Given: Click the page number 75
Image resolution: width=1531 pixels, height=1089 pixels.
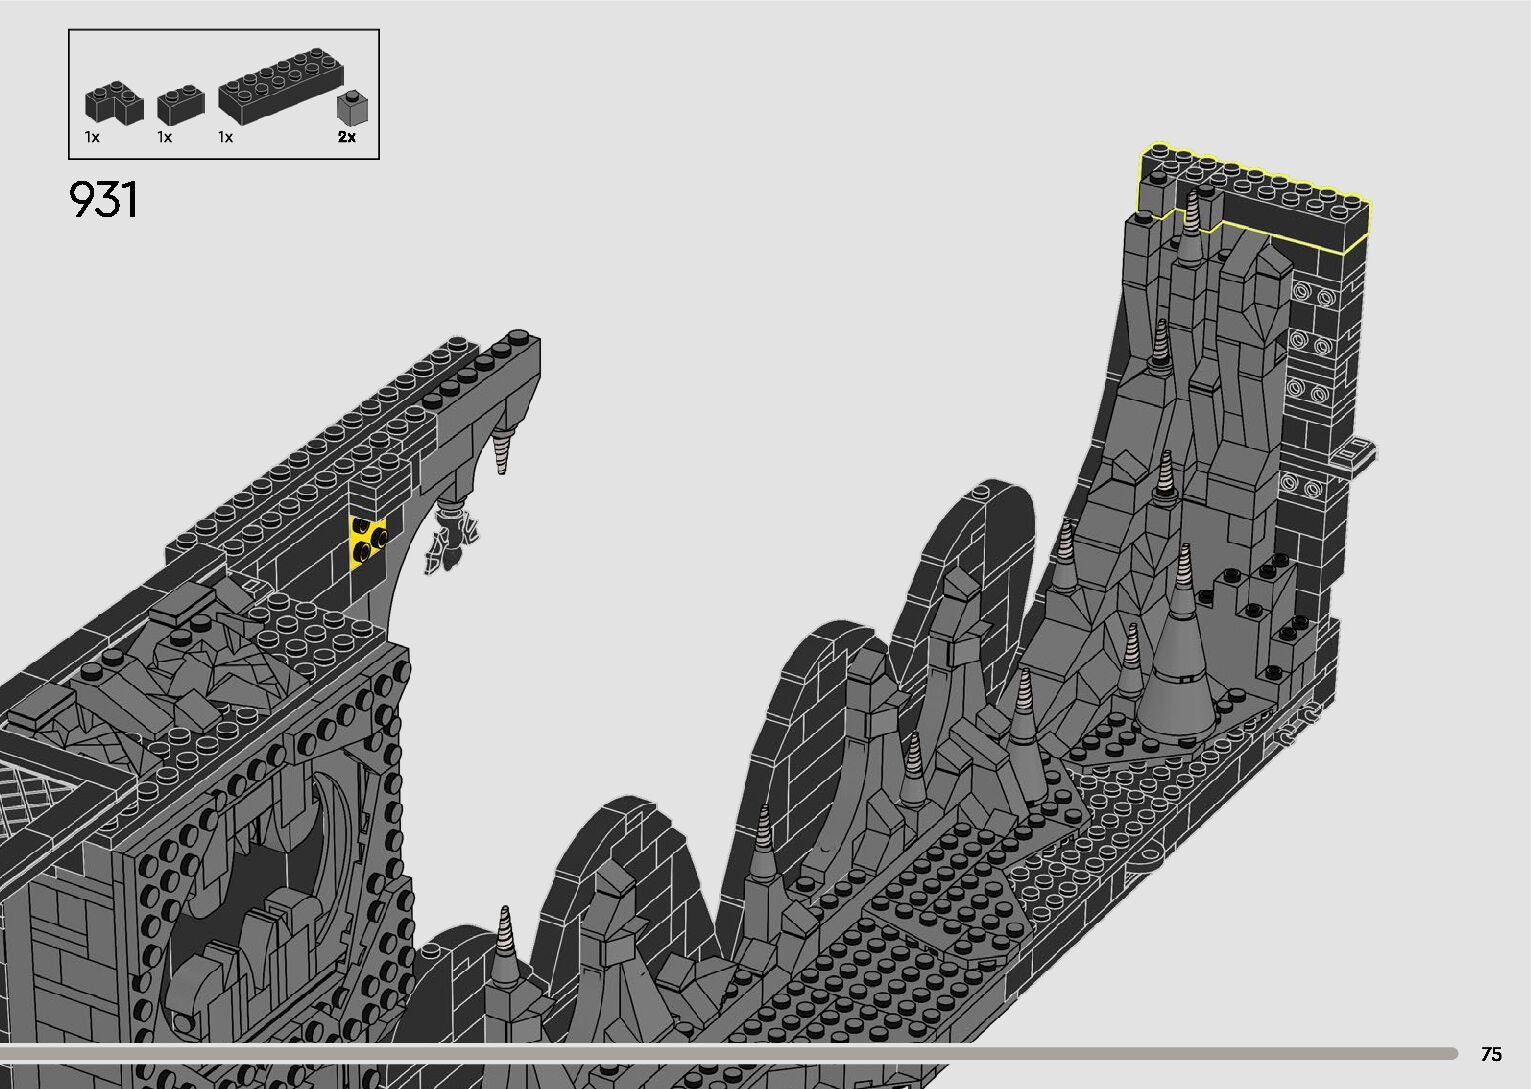Looking at the screenshot, I should coord(1490,1054).
